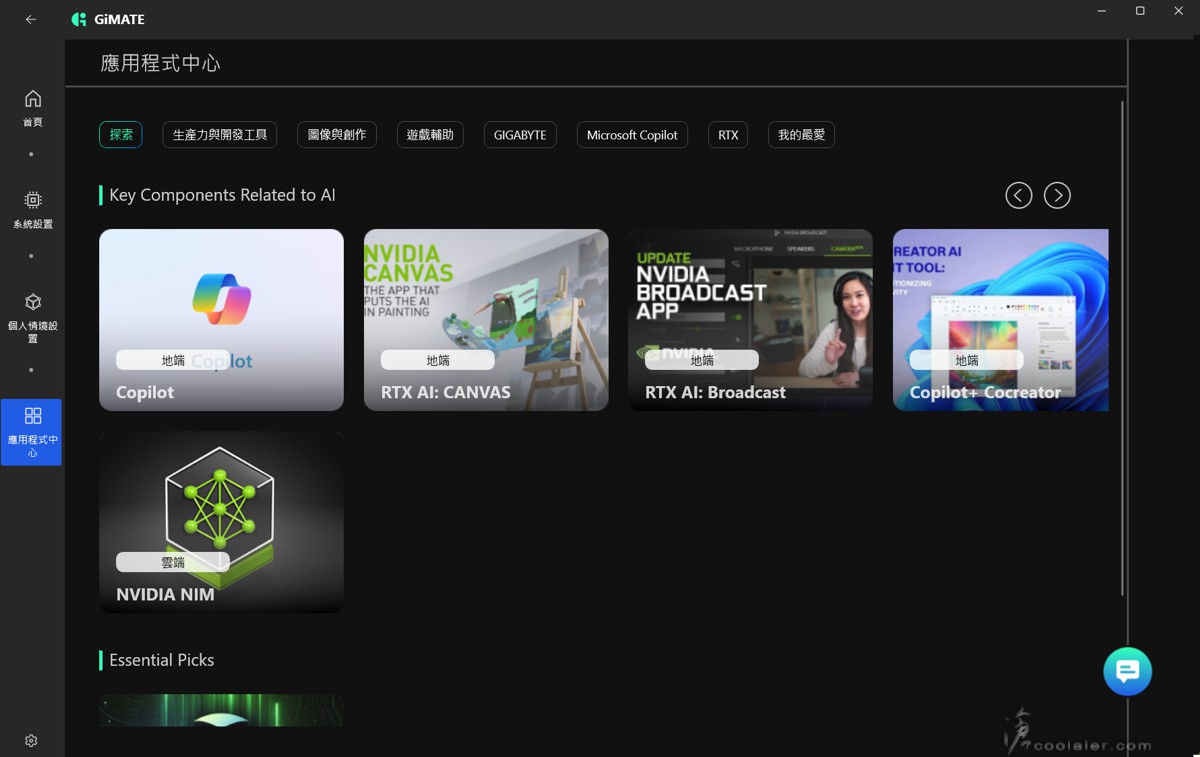The image size is (1200, 757).
Task: Open the Home page from the sidebar
Action: (x=33, y=108)
